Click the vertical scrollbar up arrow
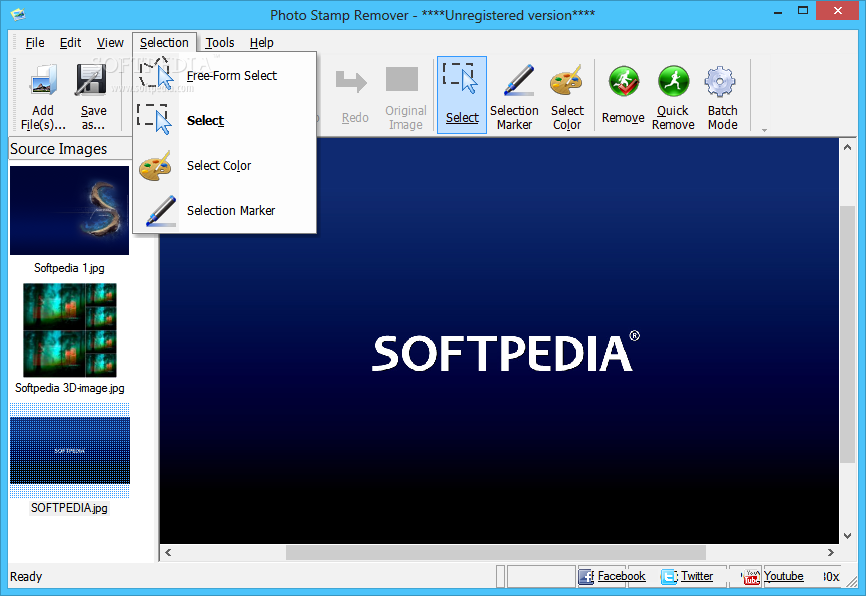The image size is (866, 596). tap(847, 147)
